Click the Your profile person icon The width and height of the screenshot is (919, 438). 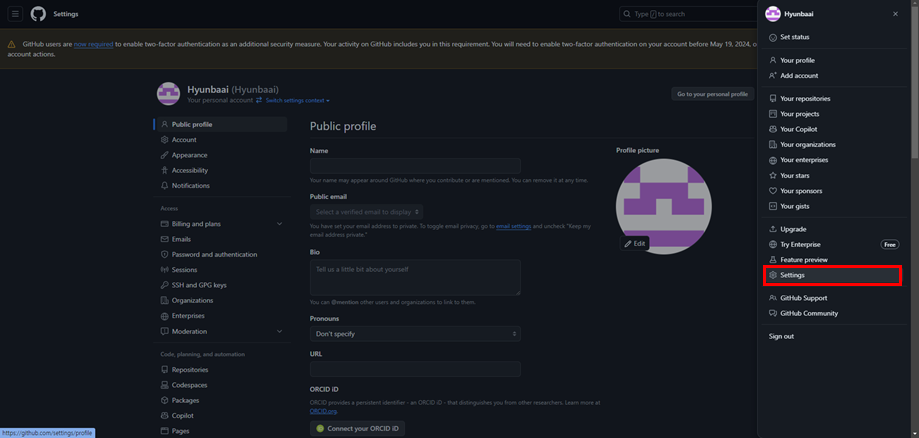772,60
